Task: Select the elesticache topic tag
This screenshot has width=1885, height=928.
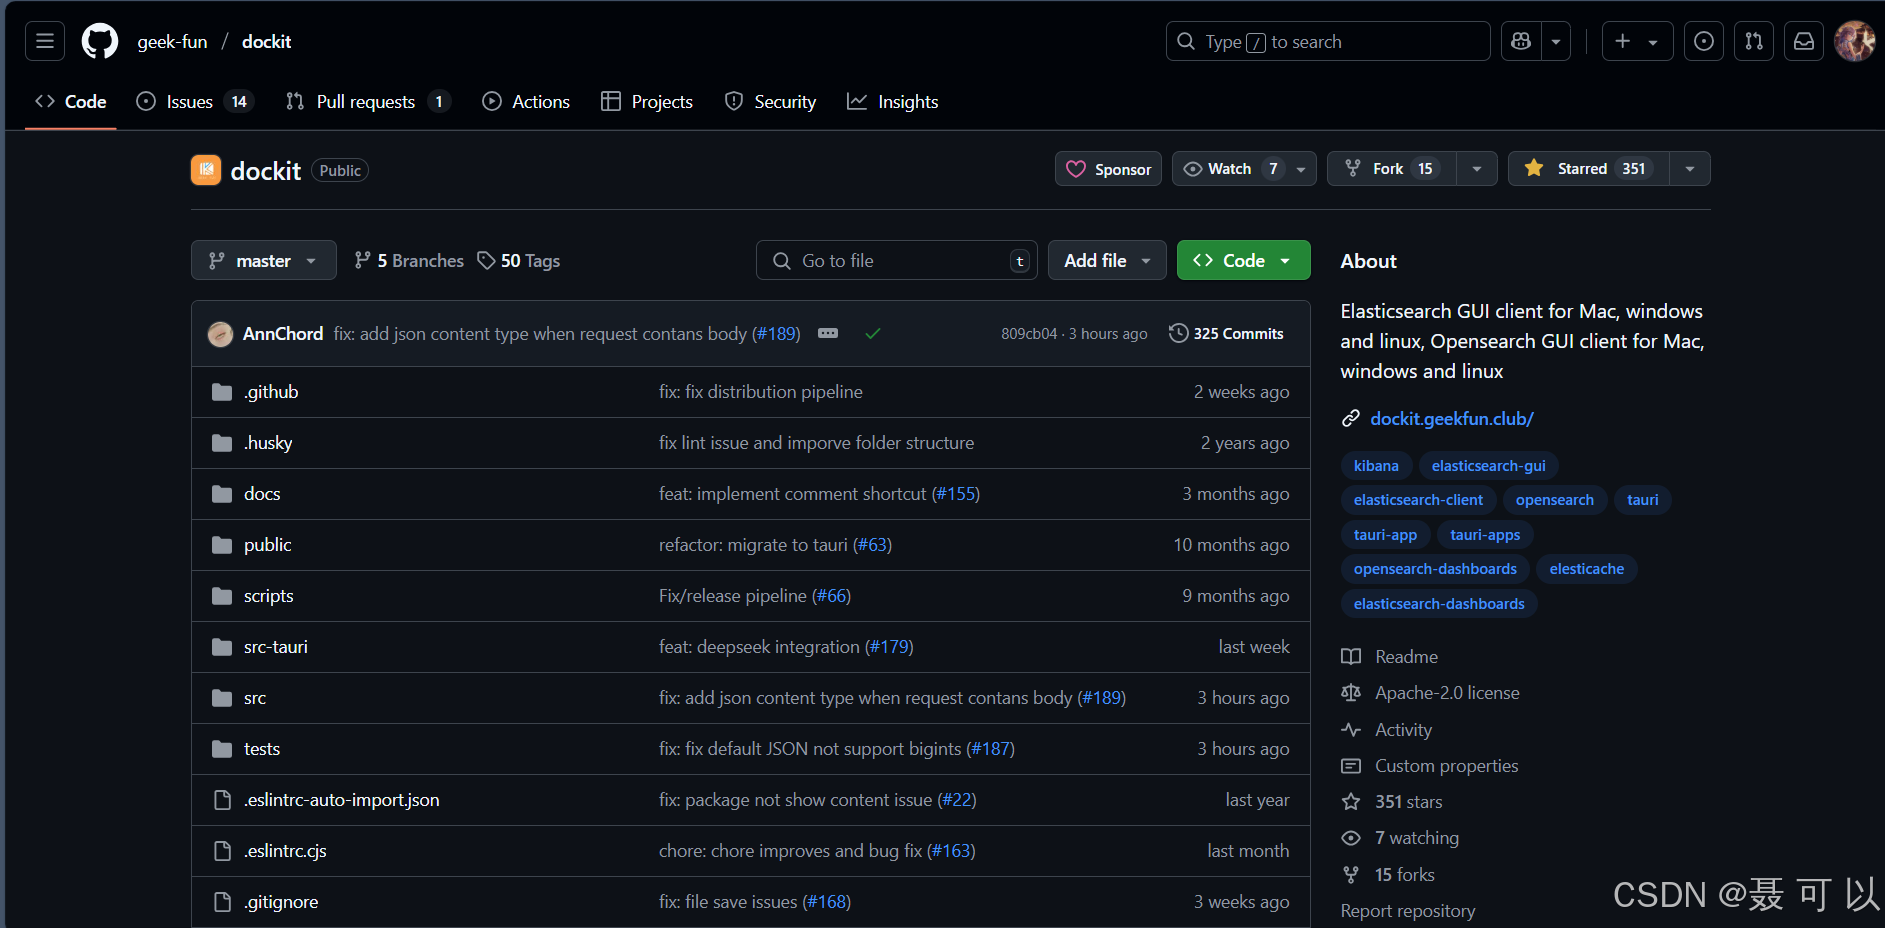Action: tap(1587, 569)
